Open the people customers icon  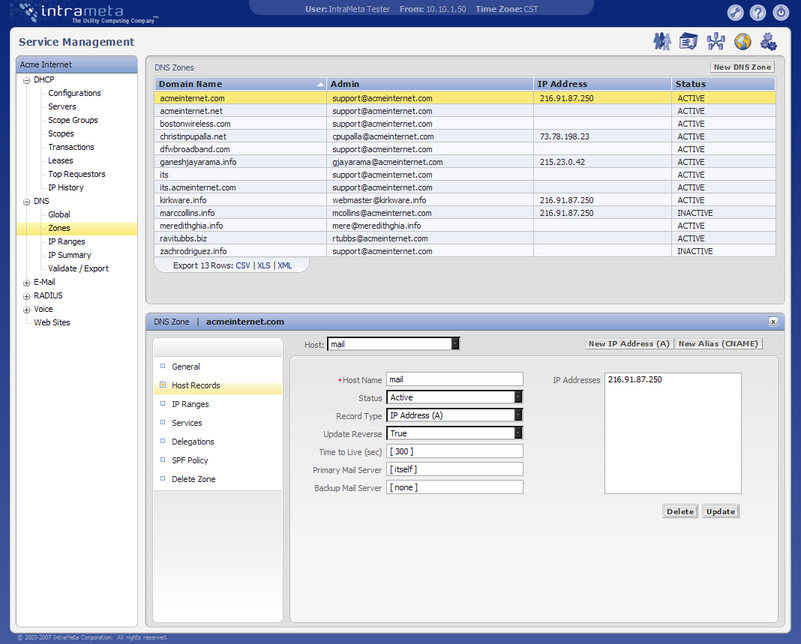tap(662, 41)
